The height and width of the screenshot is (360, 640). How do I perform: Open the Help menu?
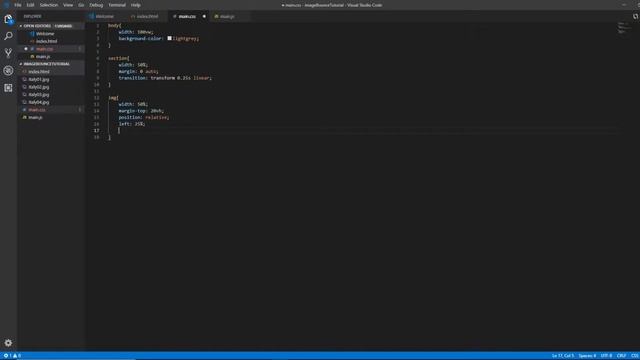[136, 5]
